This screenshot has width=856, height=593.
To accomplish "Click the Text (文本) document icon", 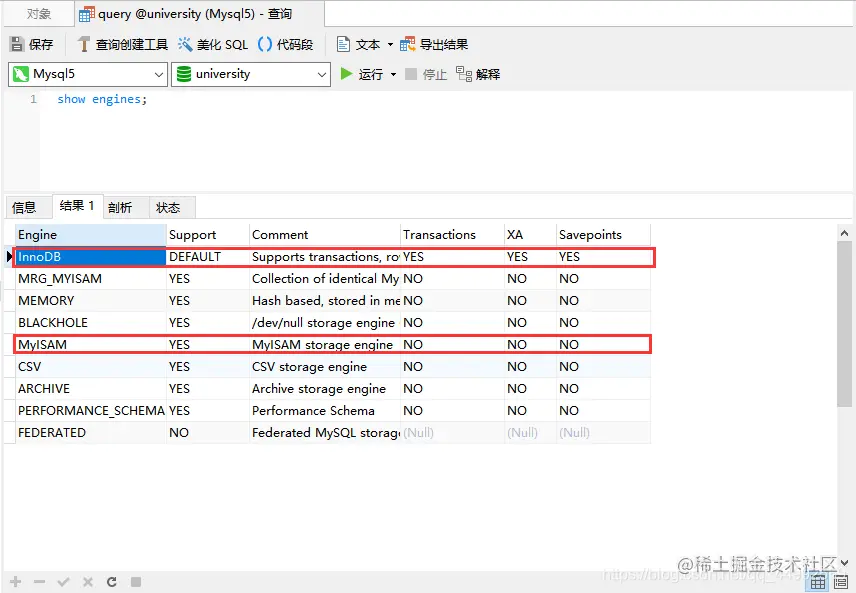I will (343, 44).
